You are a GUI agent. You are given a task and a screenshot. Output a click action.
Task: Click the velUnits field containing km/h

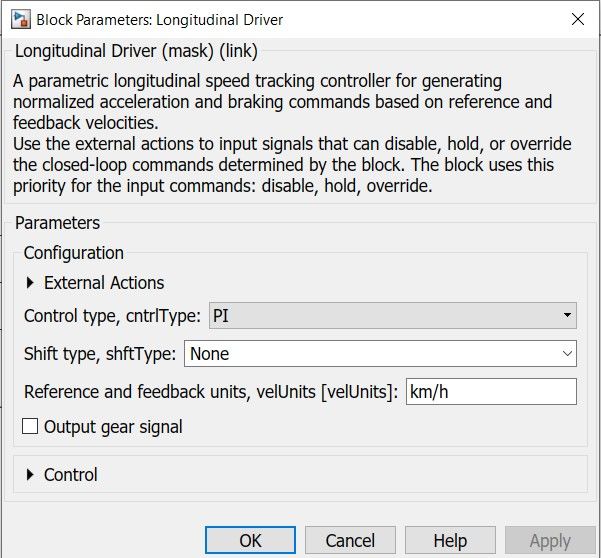[490, 391]
